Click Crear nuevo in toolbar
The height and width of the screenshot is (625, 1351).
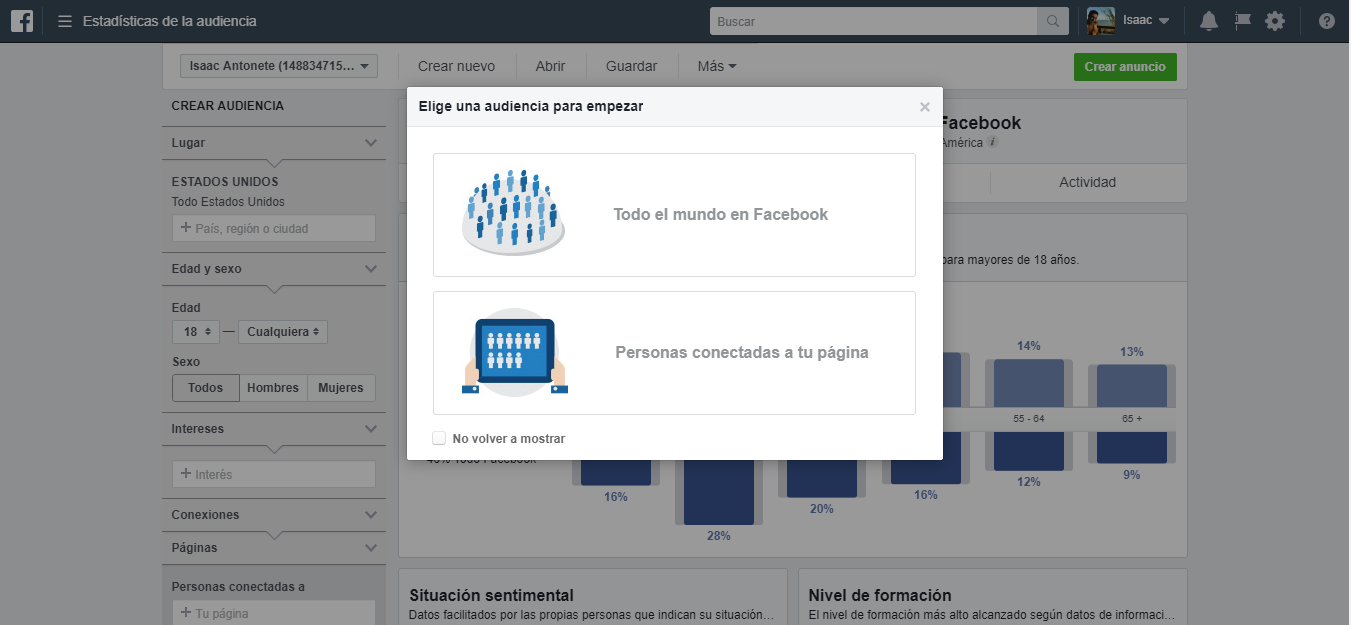tap(456, 66)
